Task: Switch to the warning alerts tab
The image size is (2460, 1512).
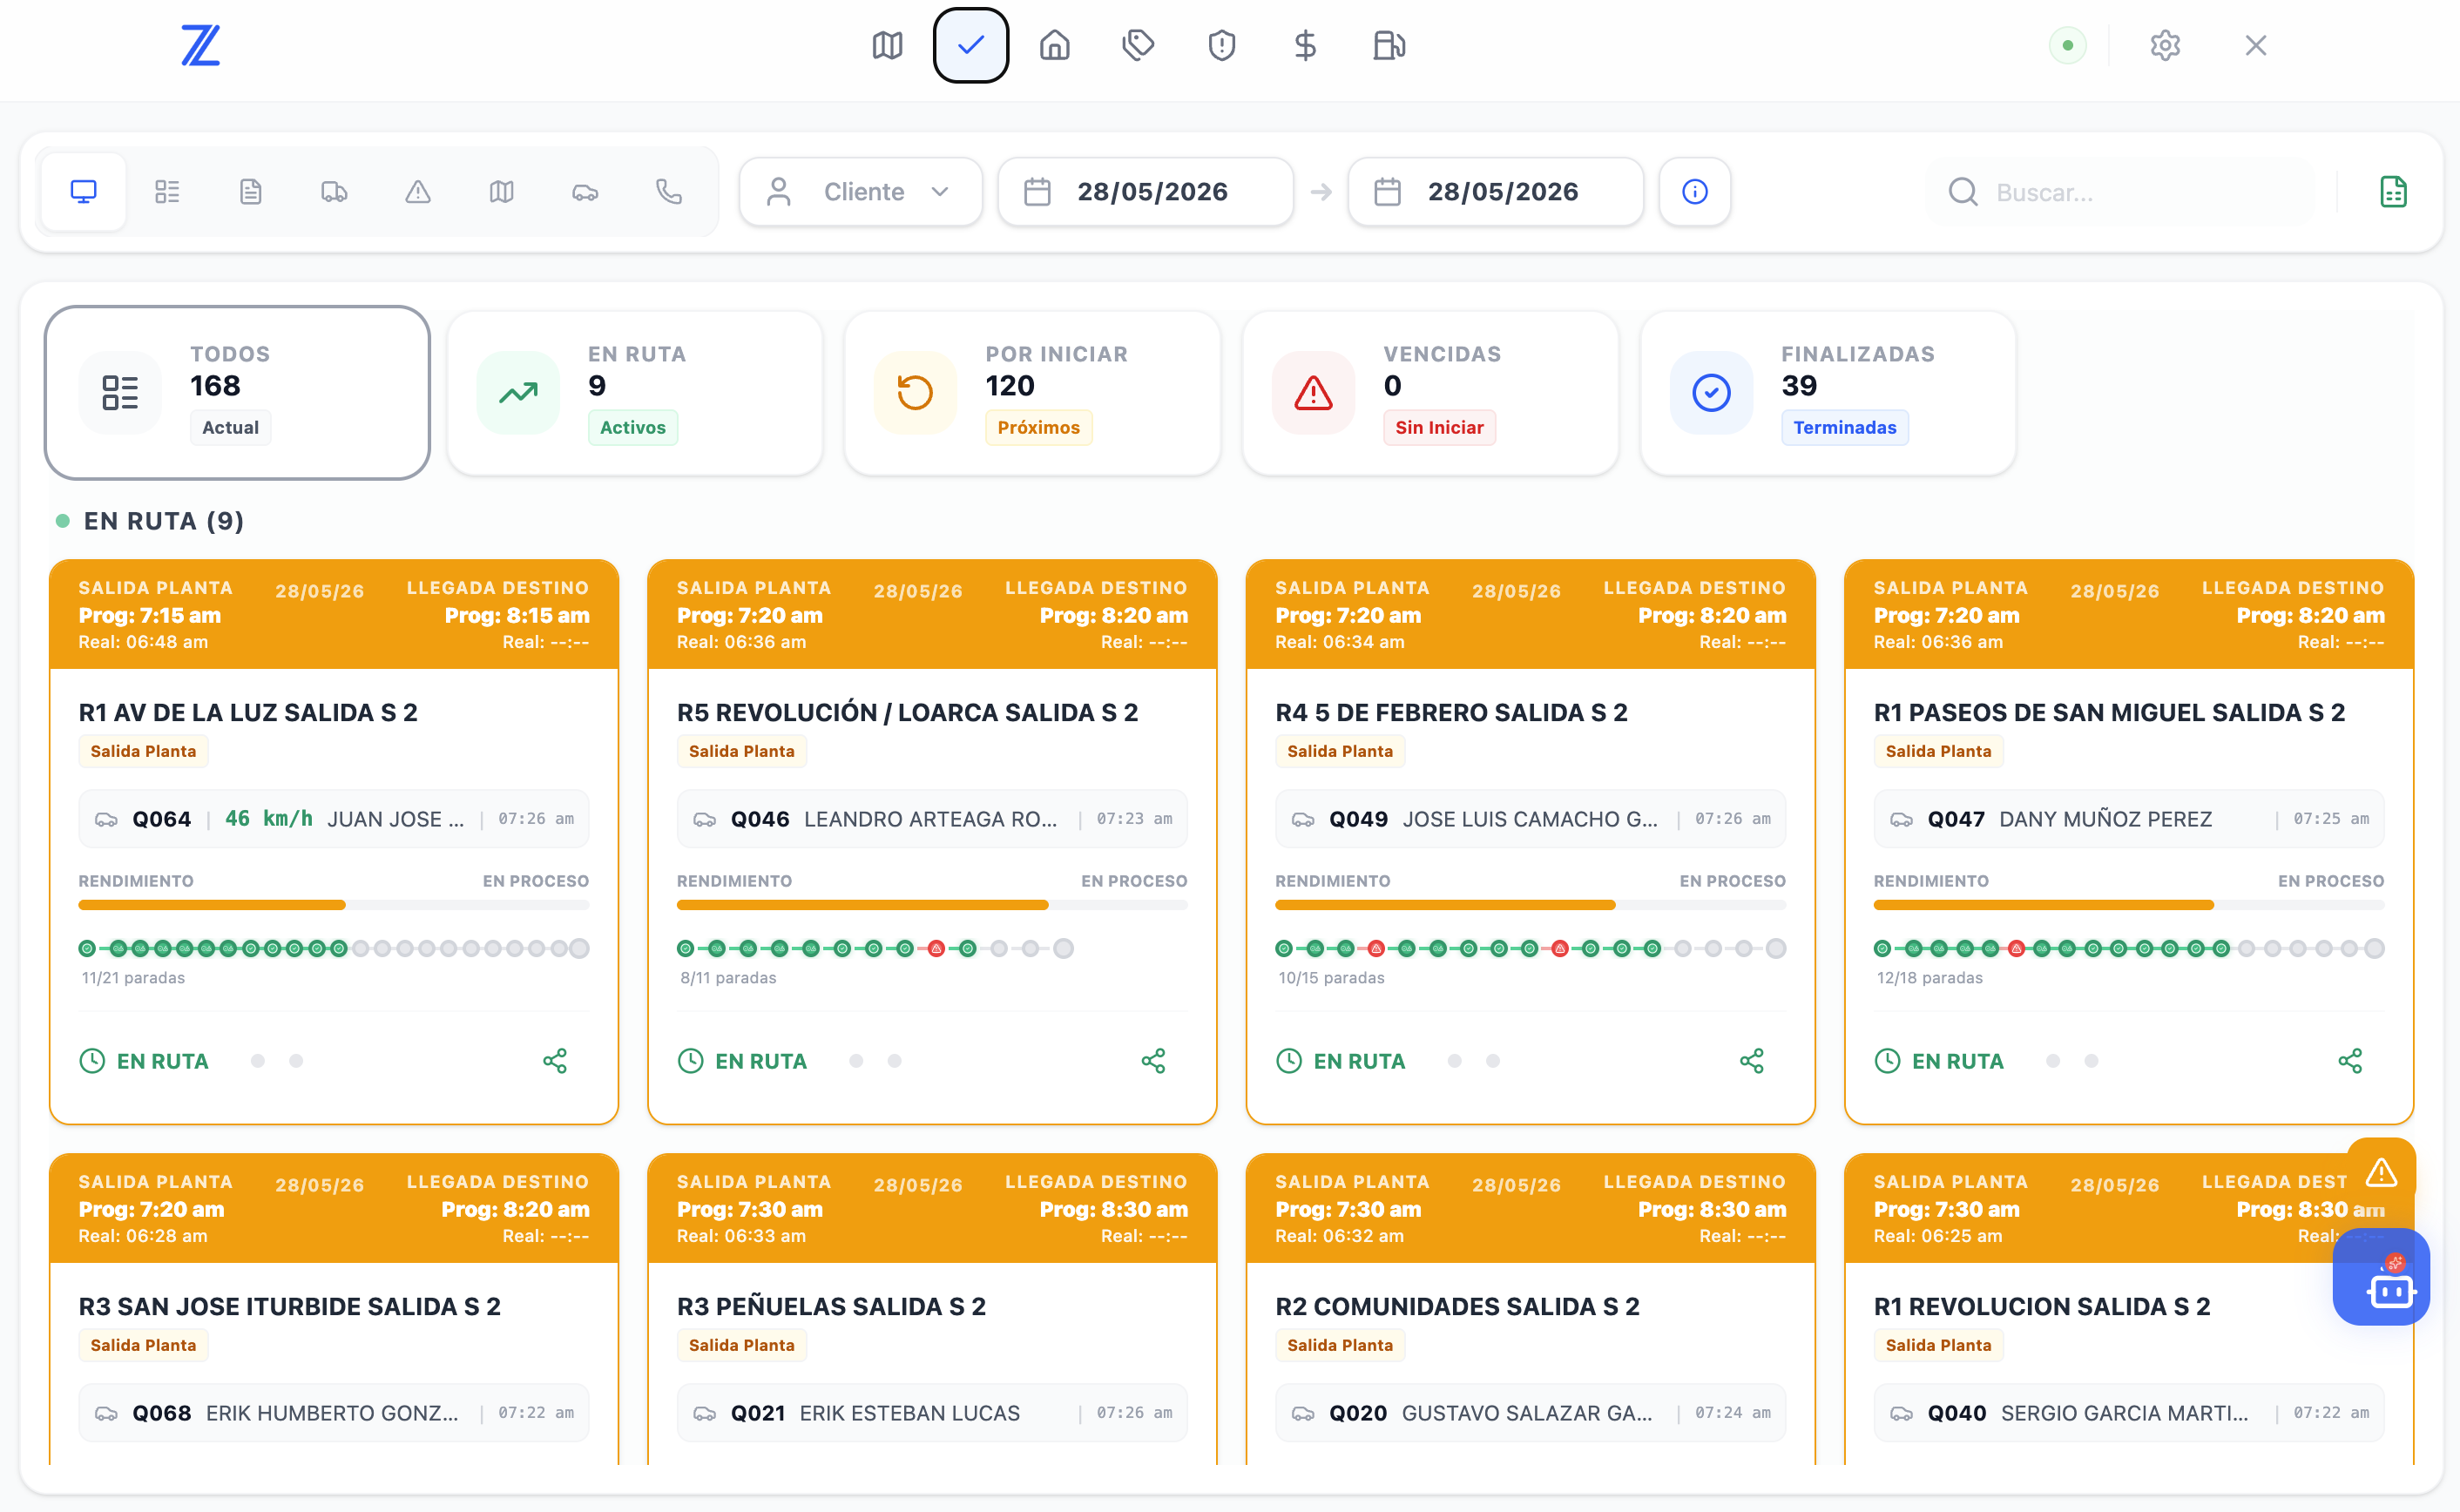Action: [418, 192]
